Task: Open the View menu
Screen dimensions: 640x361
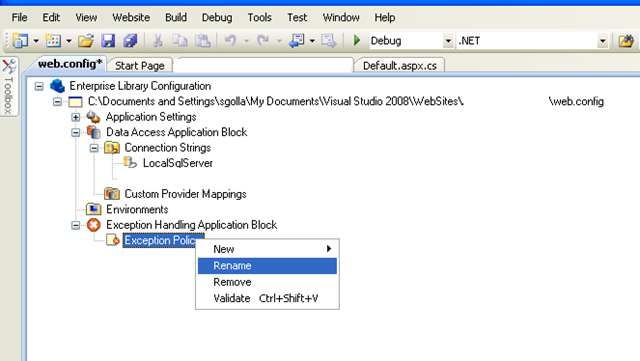Action: [x=86, y=18]
